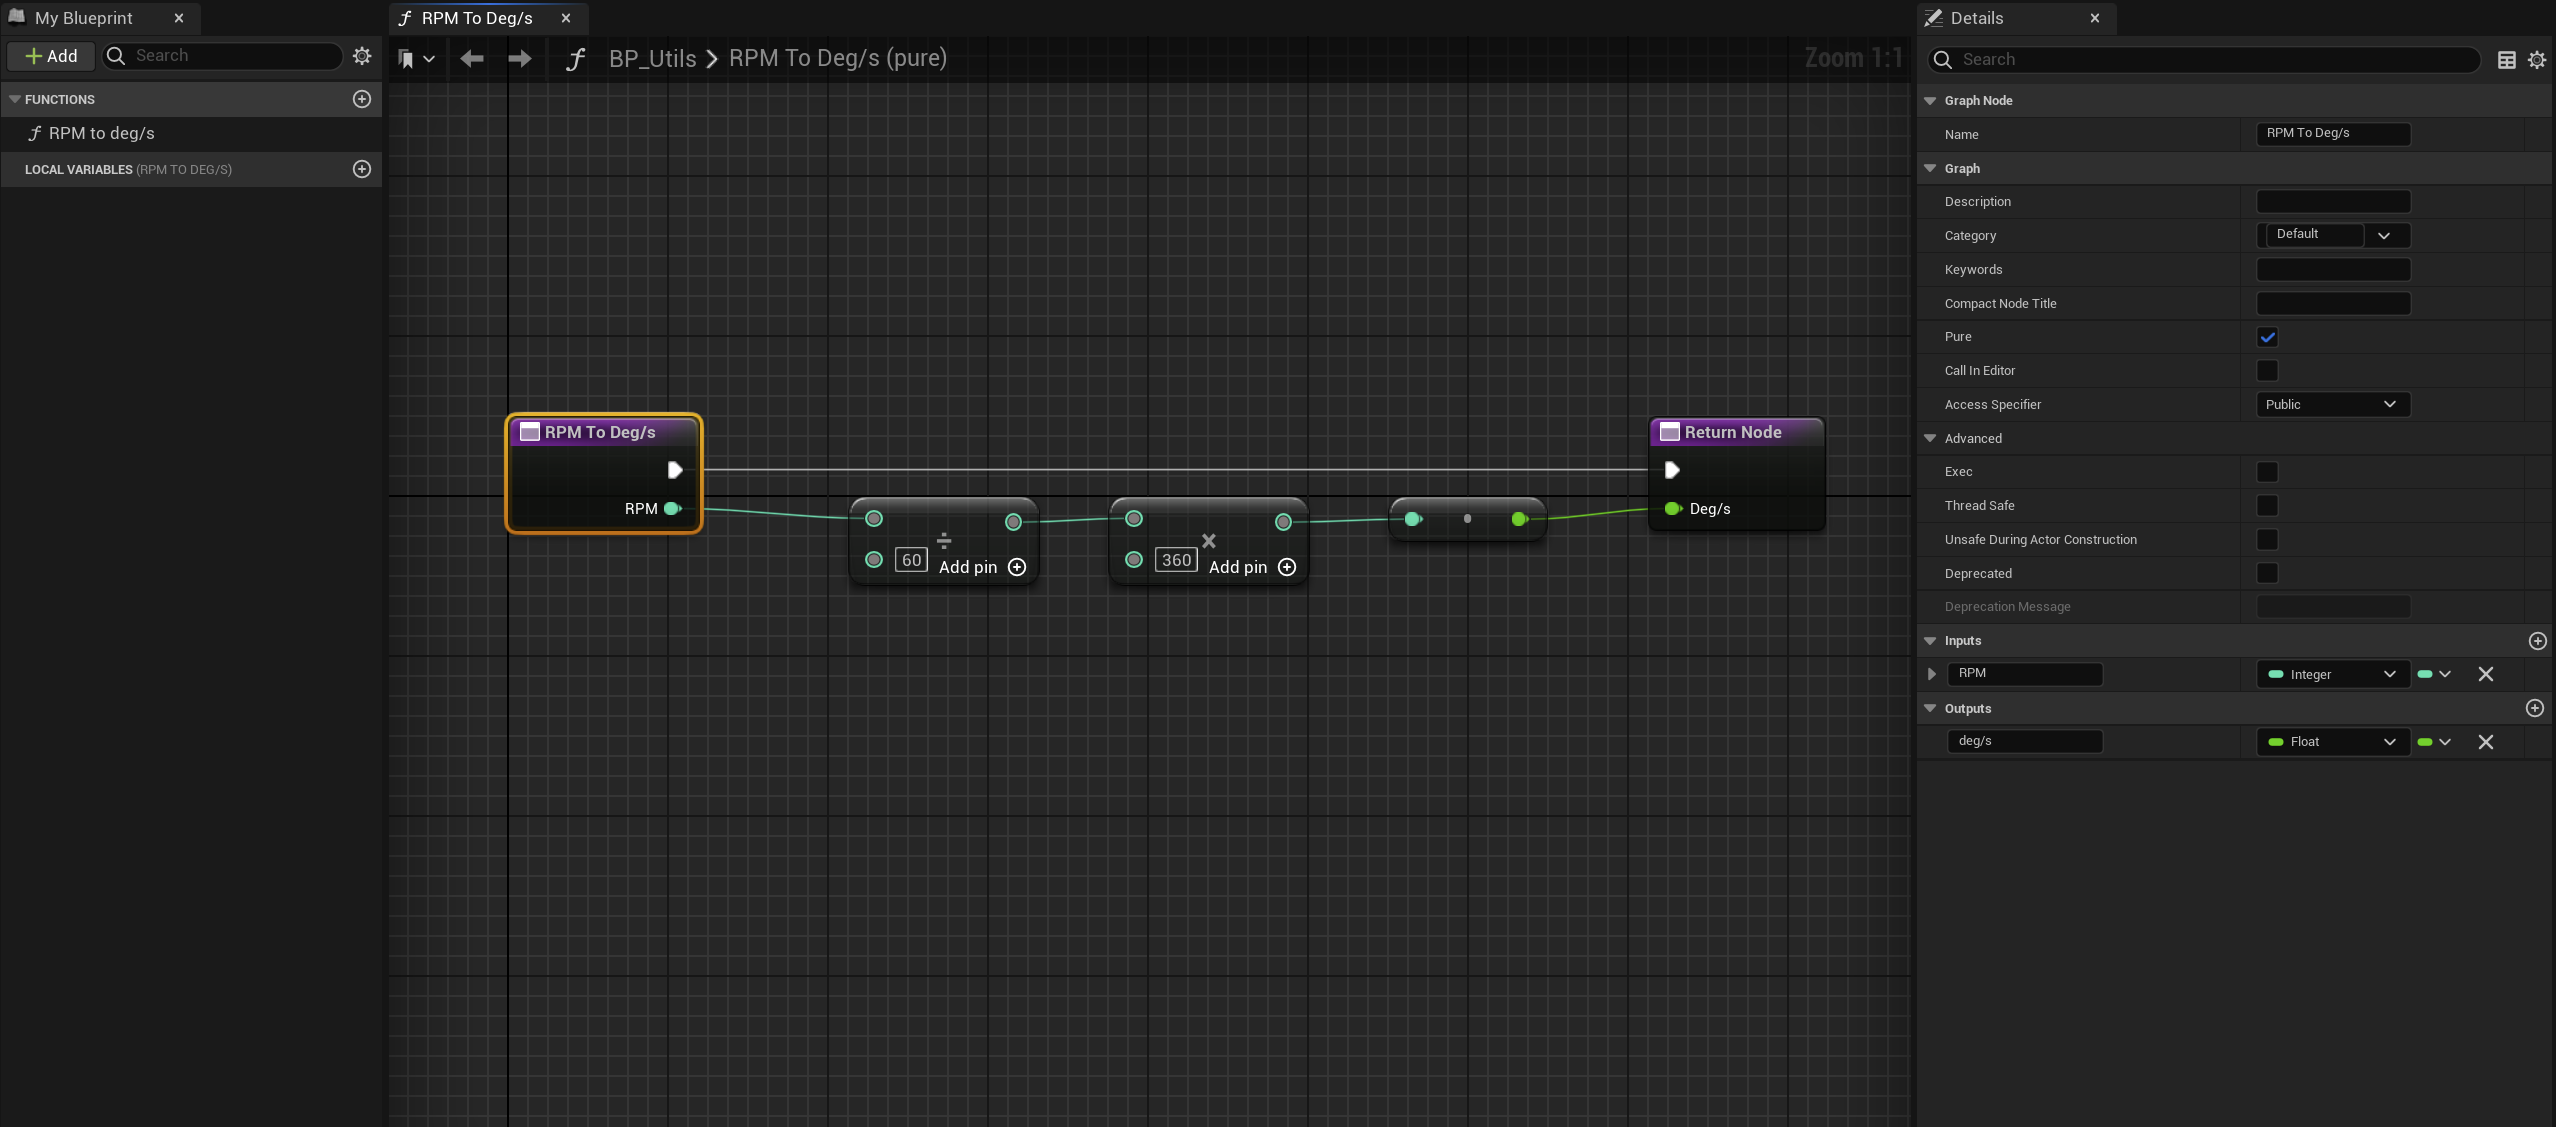This screenshot has width=2556, height=1127.
Task: Click the navigate back arrow in graph toolbar
Action: tap(472, 59)
